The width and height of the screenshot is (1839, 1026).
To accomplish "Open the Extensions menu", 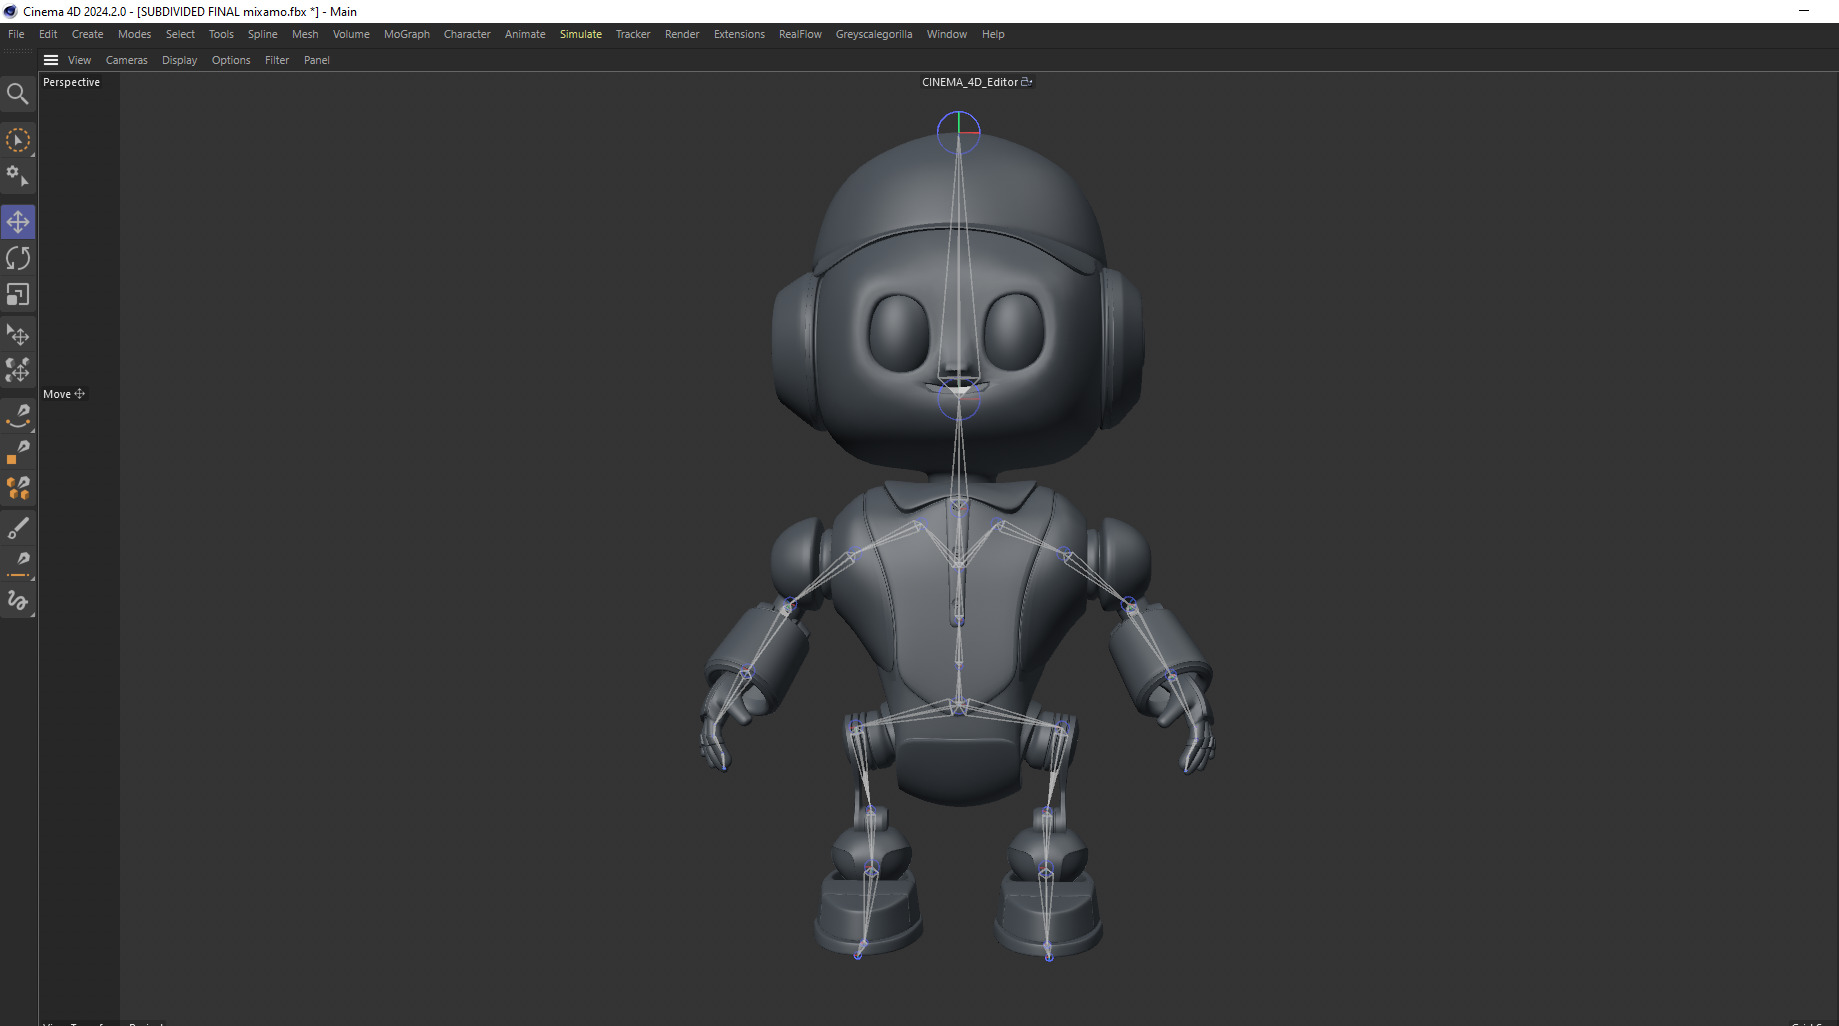I will [739, 34].
